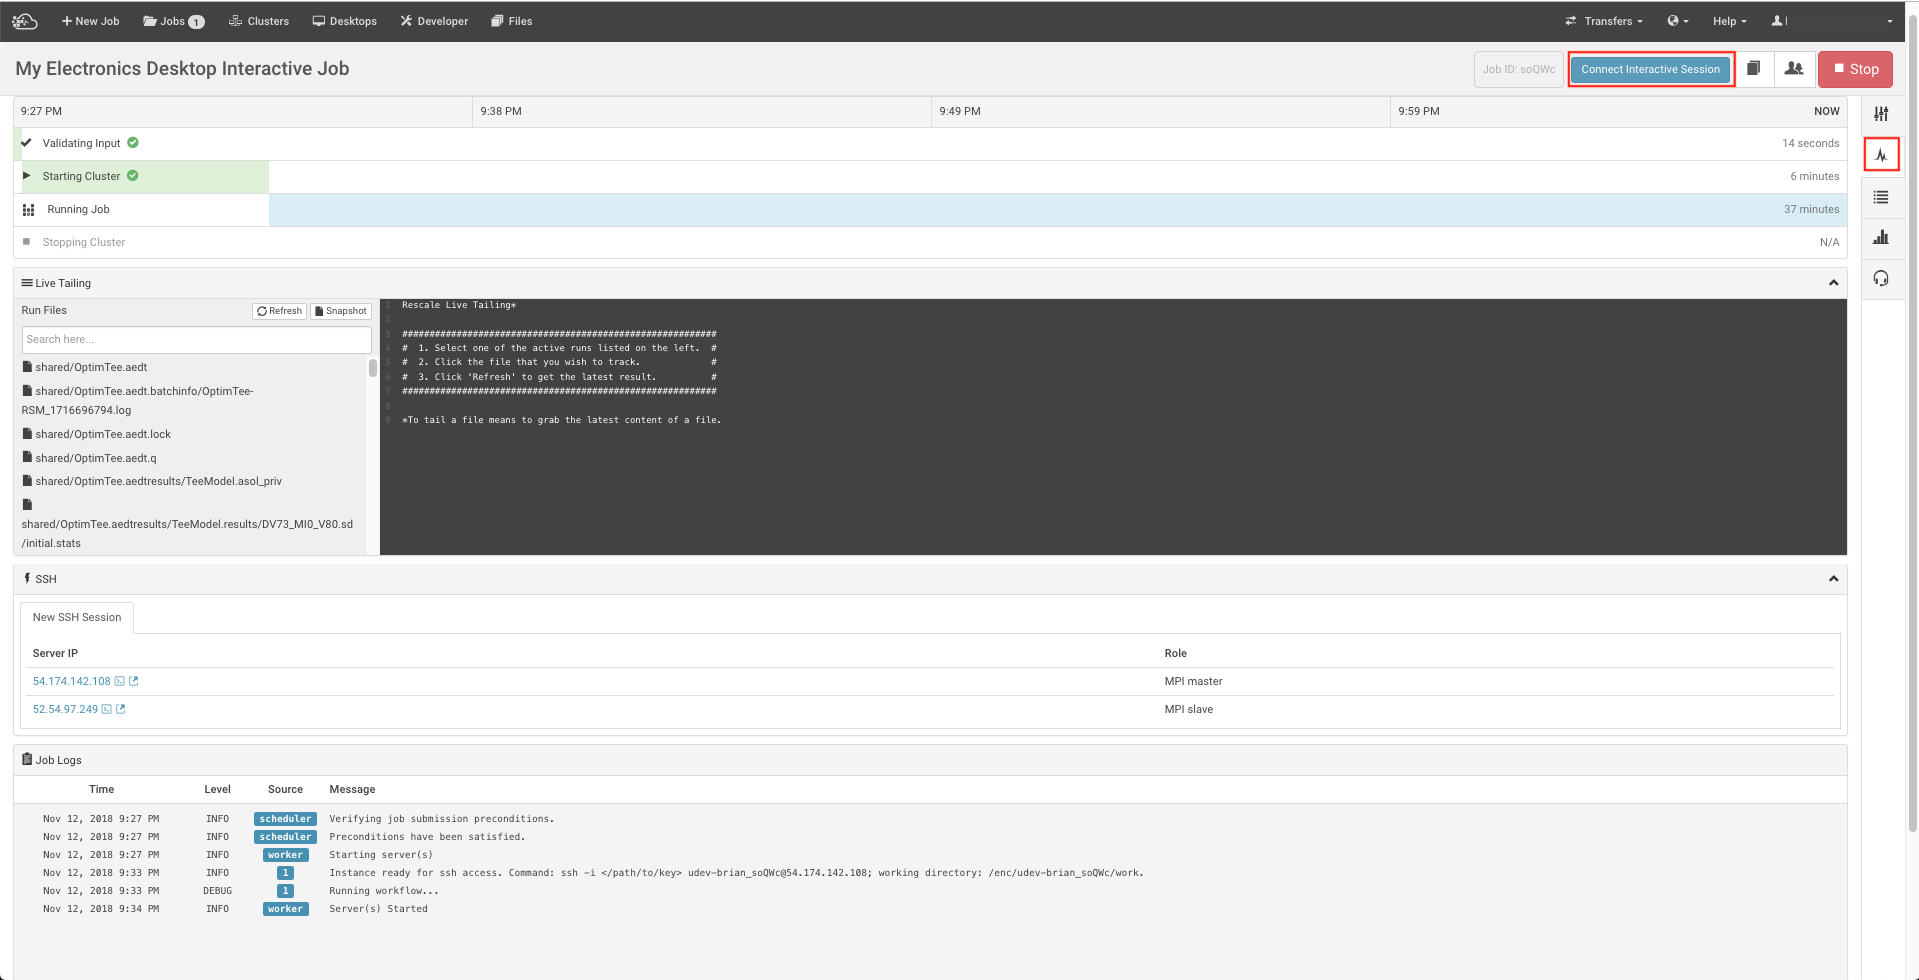Click the MPI master role cell
Image resolution: width=1919 pixels, height=980 pixels.
pos(1193,681)
